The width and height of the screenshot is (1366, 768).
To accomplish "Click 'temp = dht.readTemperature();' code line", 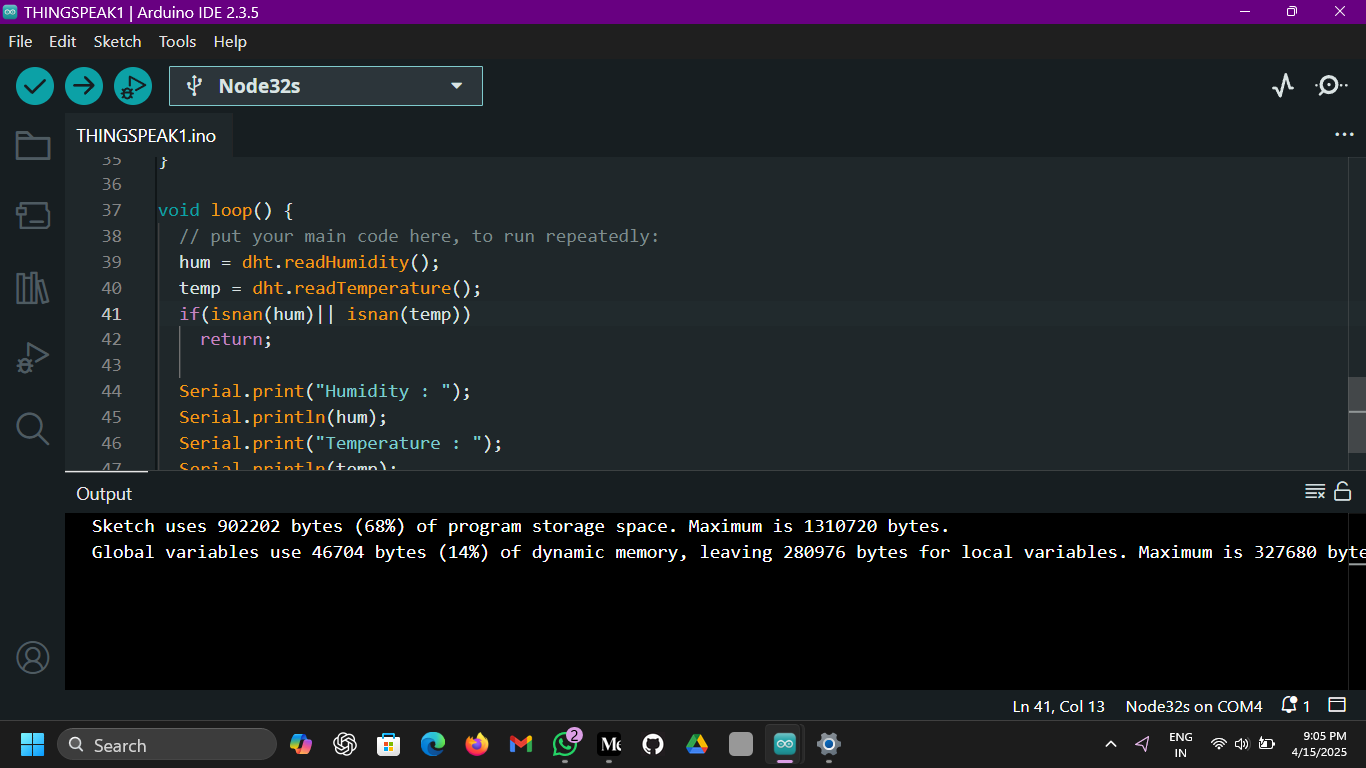I will pos(330,288).
